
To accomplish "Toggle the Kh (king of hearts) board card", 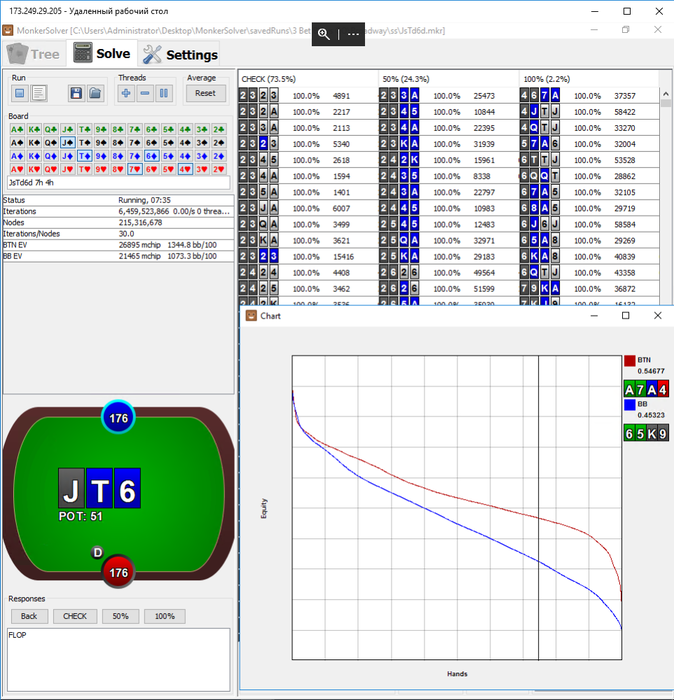I will (34, 170).
